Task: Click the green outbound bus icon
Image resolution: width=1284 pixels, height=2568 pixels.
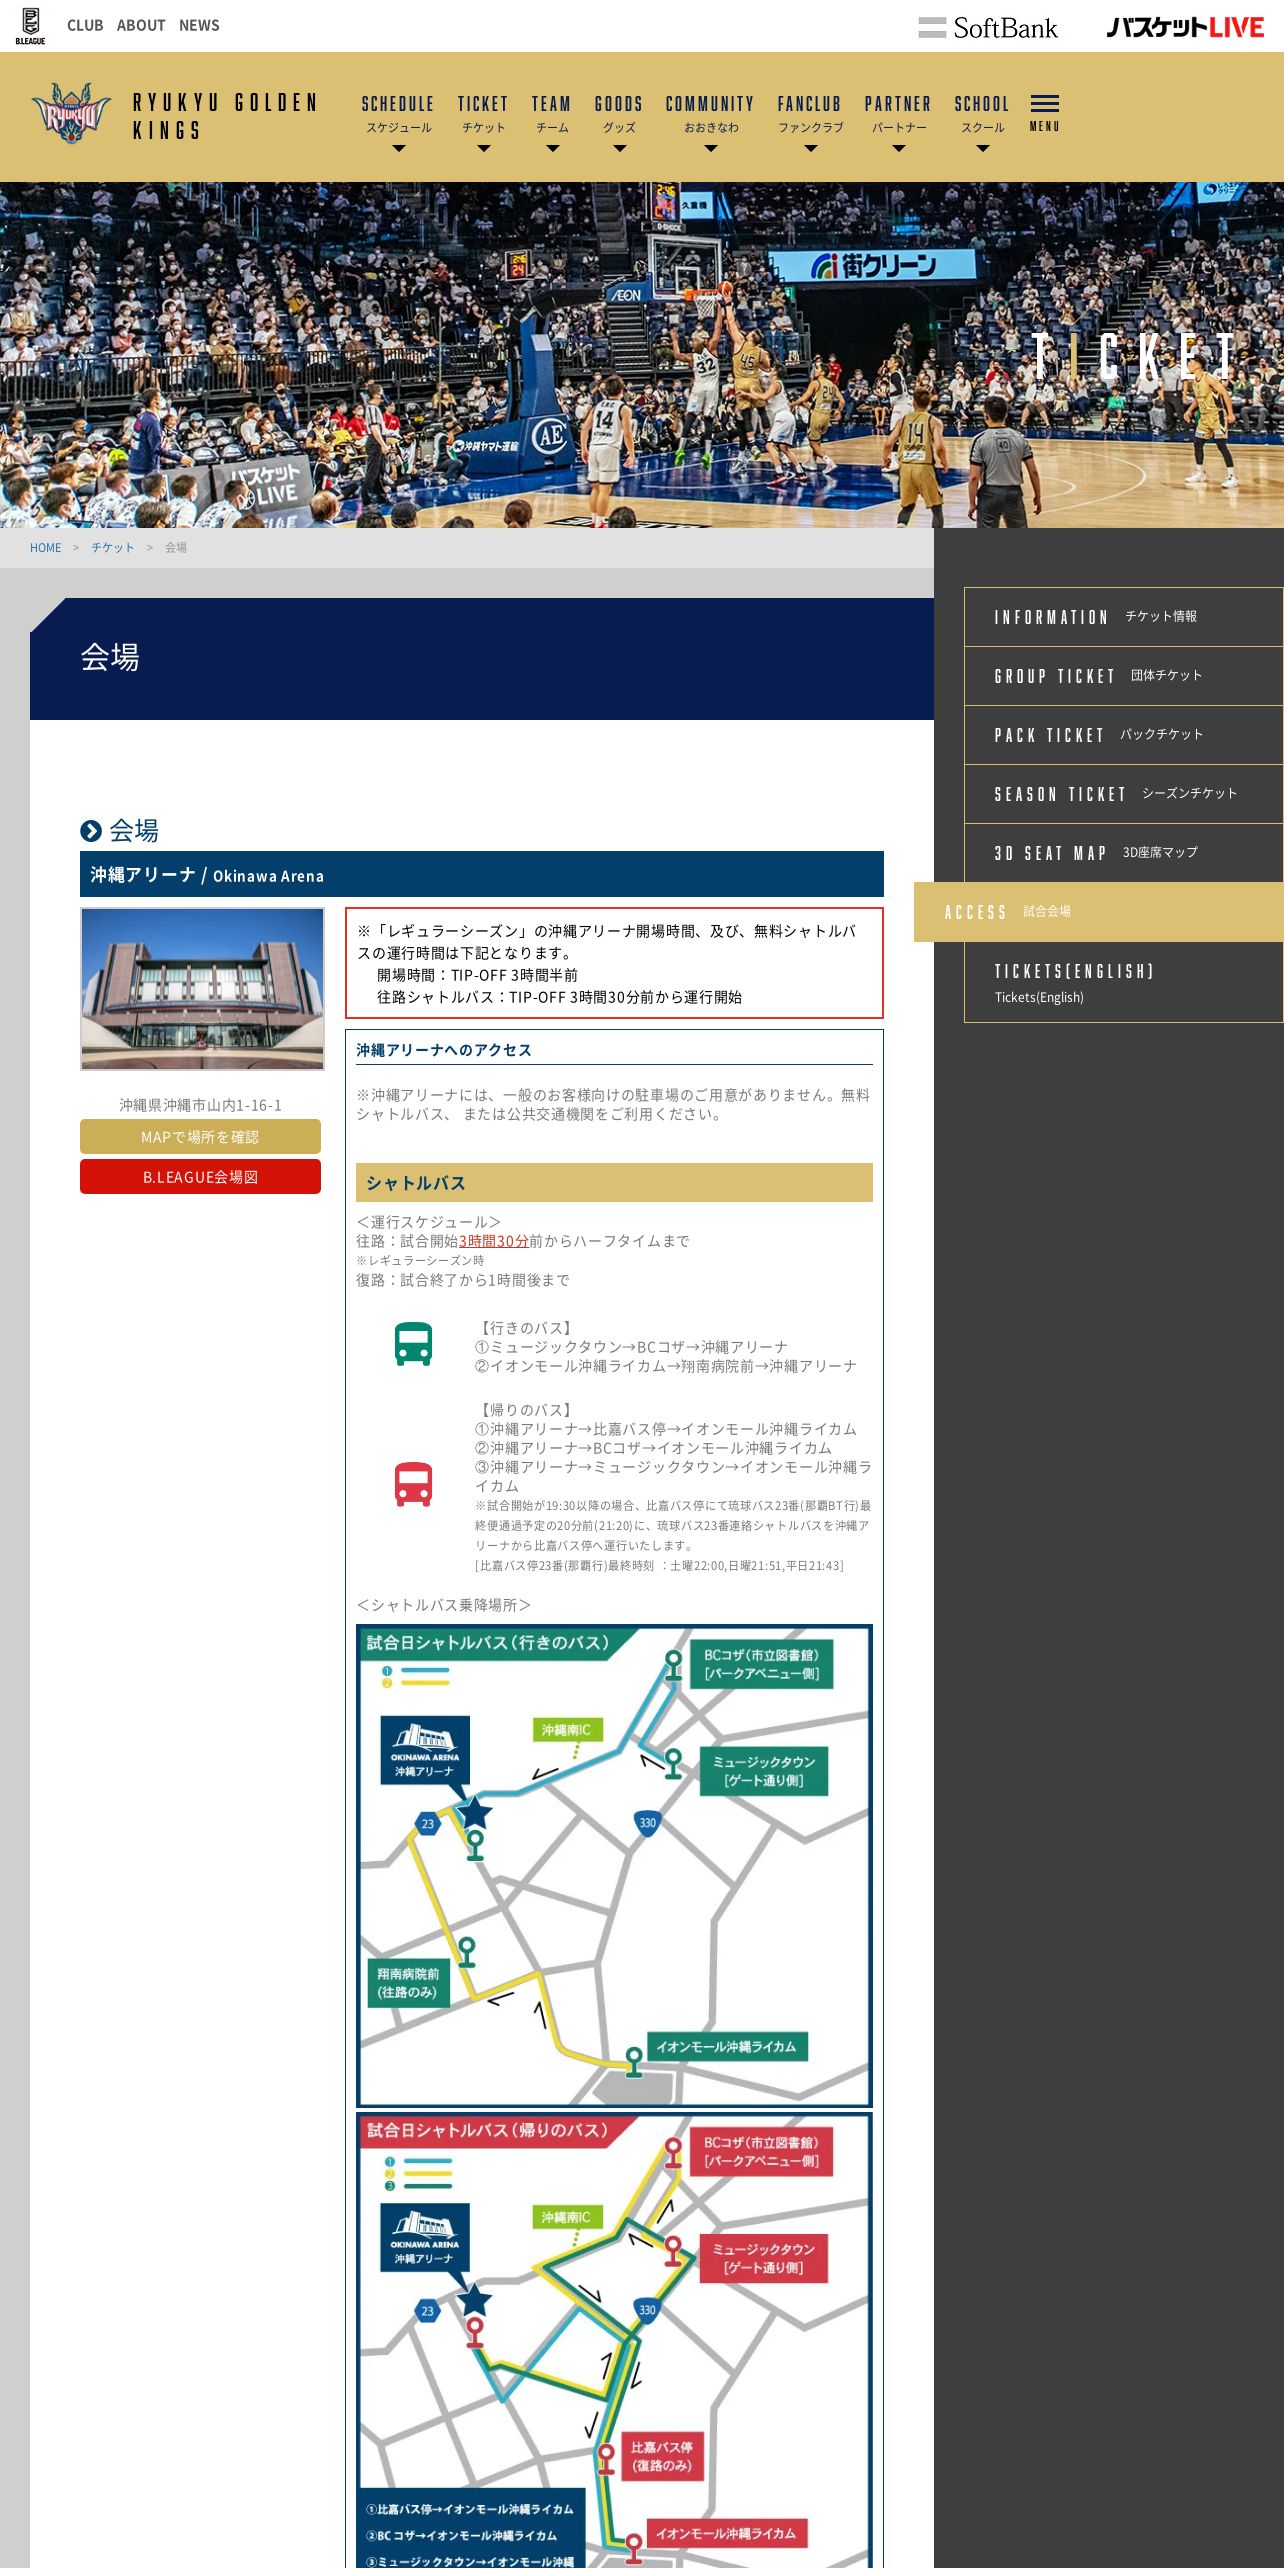Action: [413, 1344]
